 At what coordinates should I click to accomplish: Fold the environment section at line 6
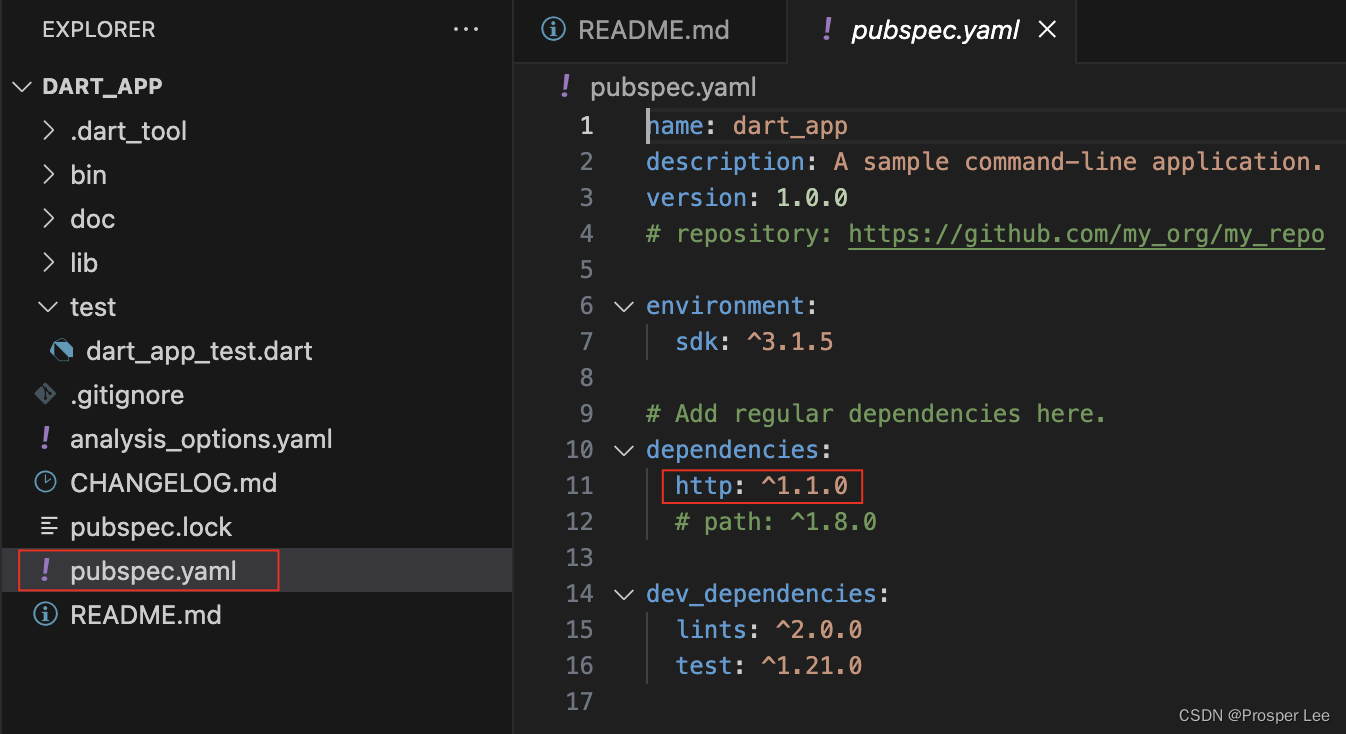click(x=624, y=306)
